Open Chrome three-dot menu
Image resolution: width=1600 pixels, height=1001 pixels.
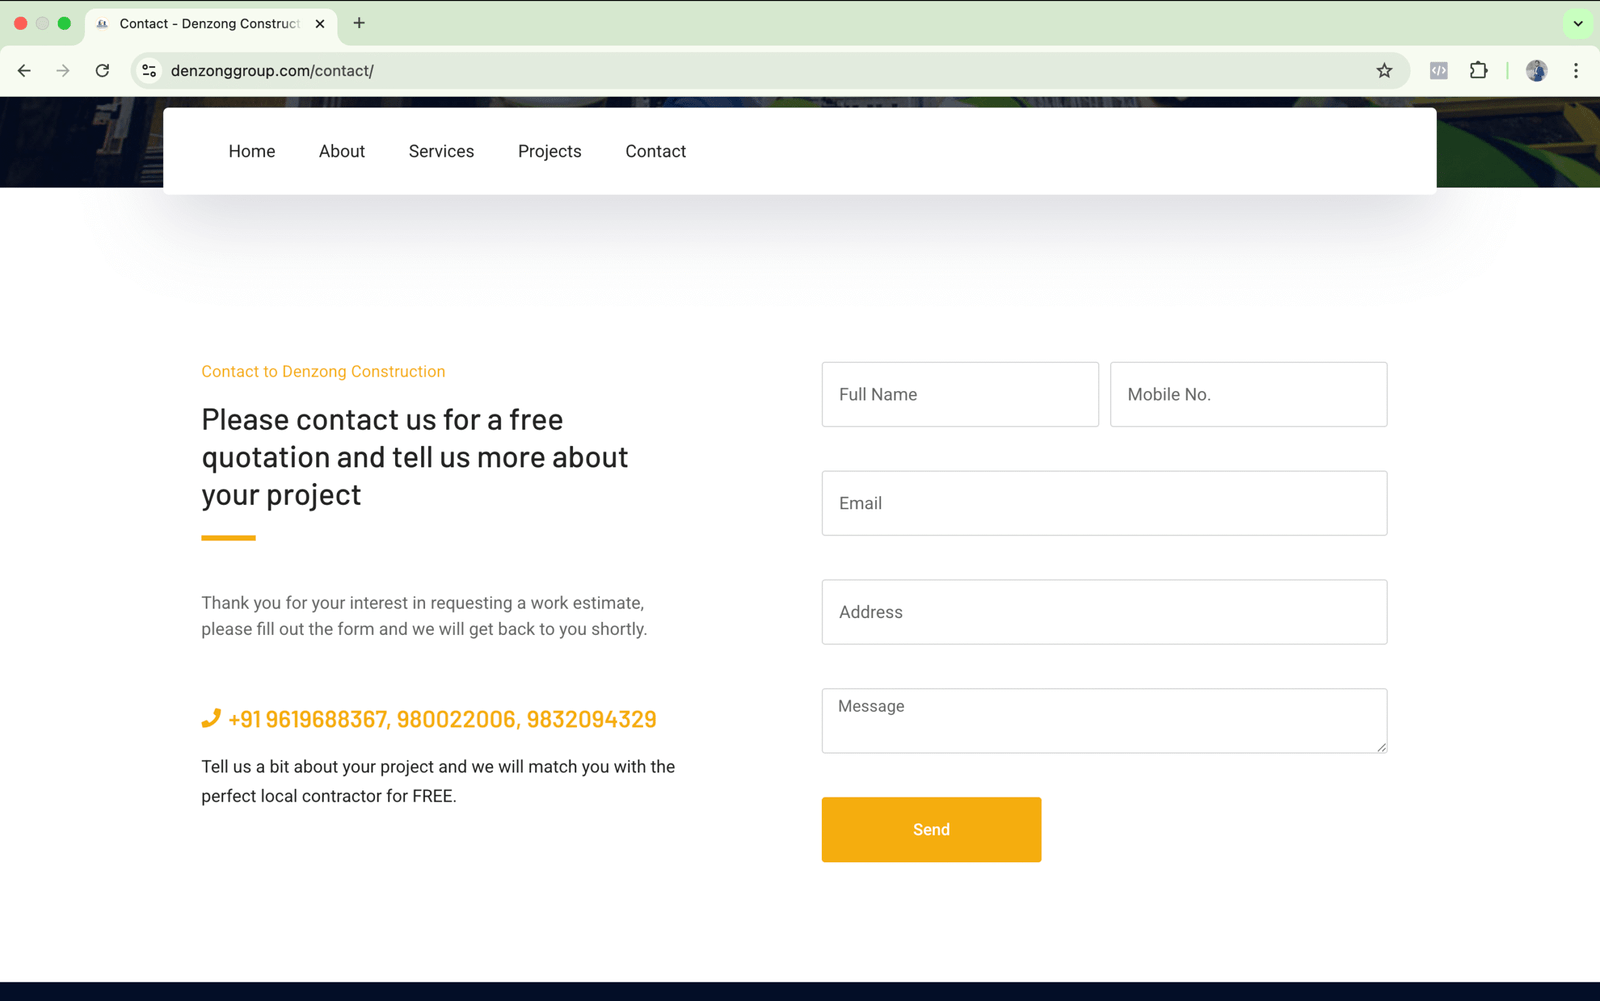tap(1575, 71)
